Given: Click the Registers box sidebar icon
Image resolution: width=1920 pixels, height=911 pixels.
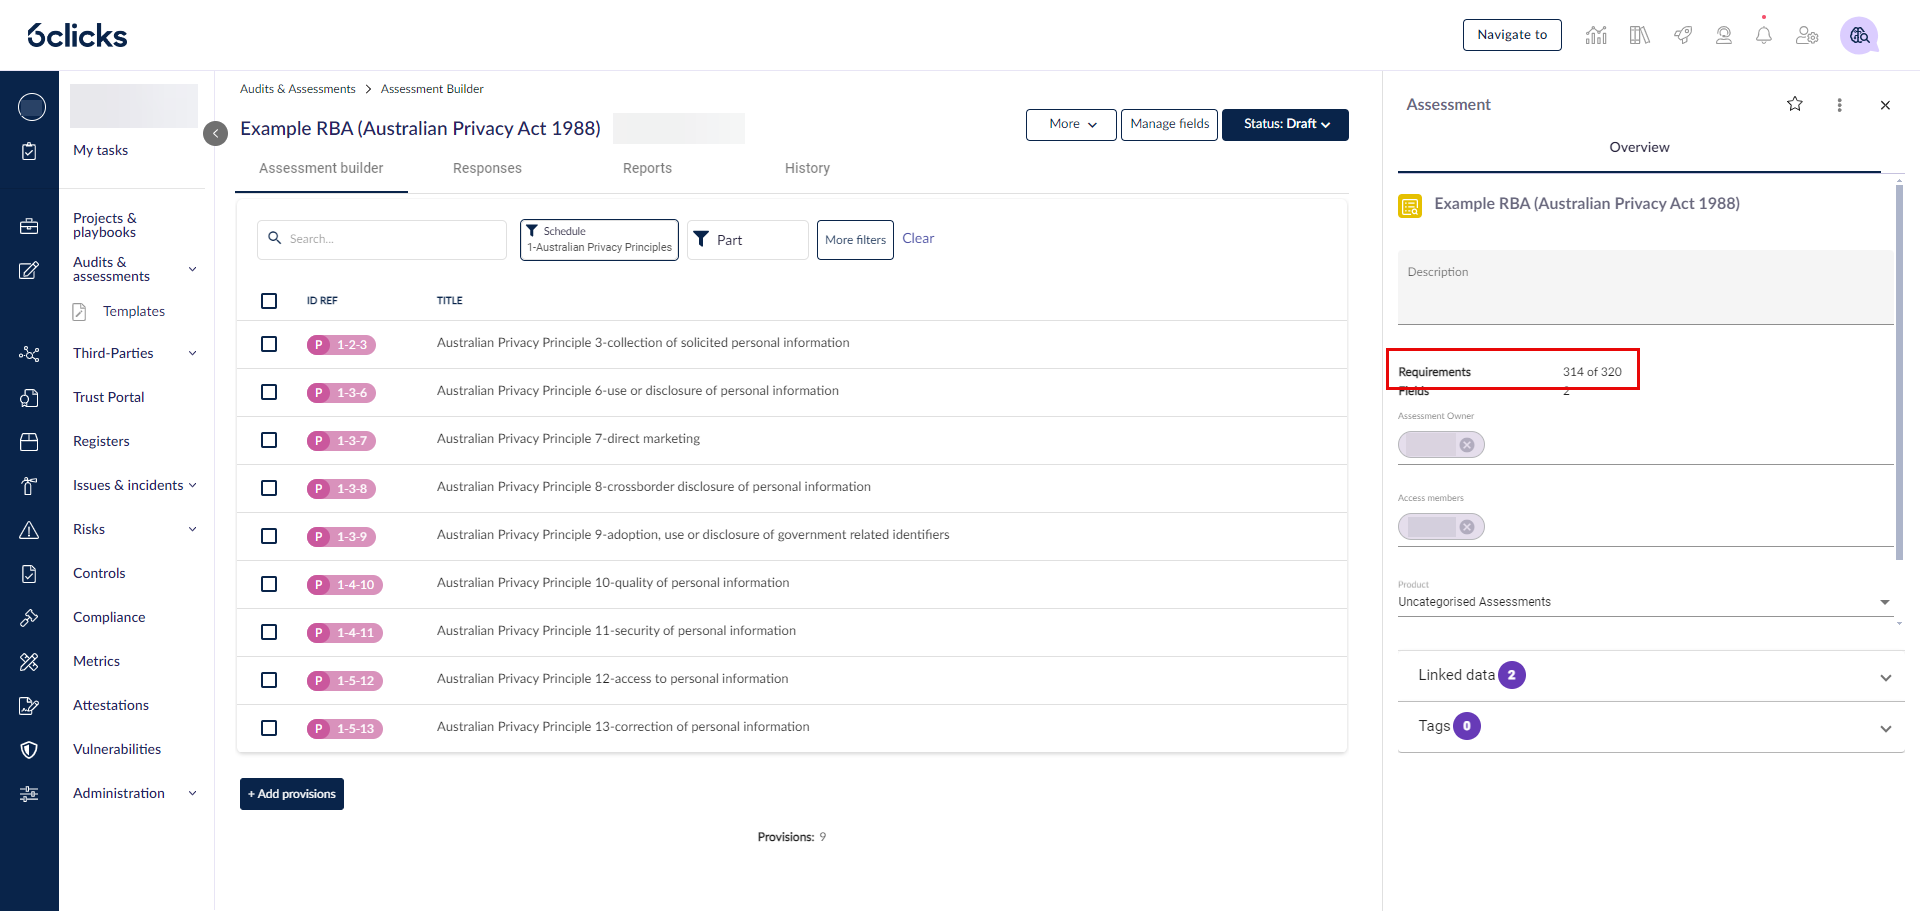Looking at the screenshot, I should [29, 442].
